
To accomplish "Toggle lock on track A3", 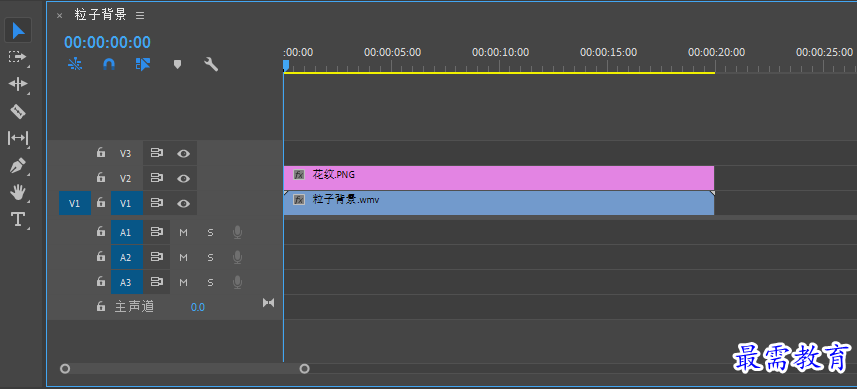I will (101, 282).
